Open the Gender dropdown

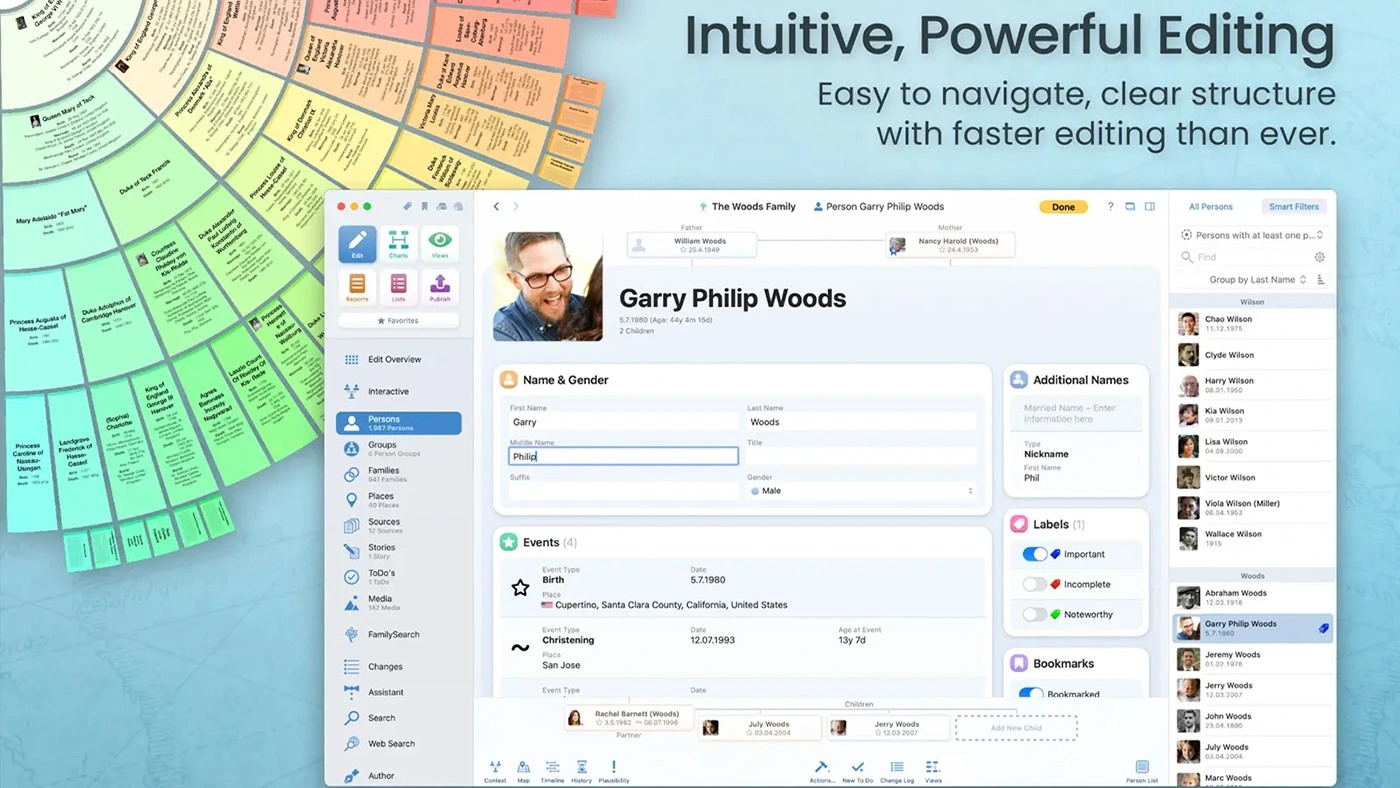coord(860,491)
